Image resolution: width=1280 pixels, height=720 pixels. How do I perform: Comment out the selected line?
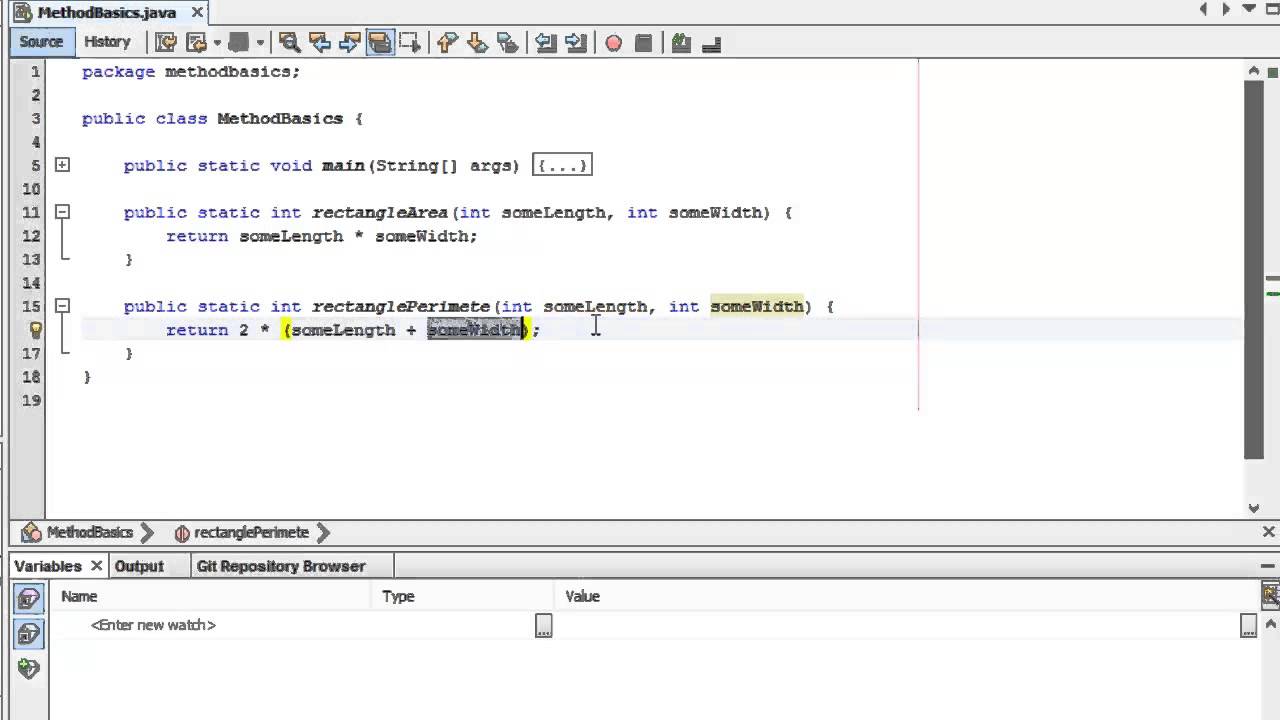[681, 43]
